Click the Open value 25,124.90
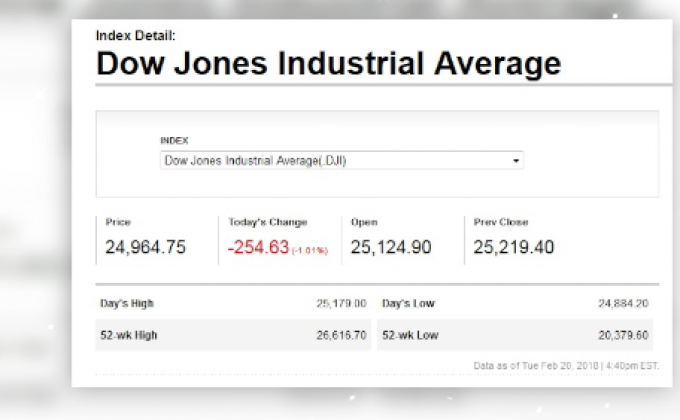680x420 pixels. (391, 247)
